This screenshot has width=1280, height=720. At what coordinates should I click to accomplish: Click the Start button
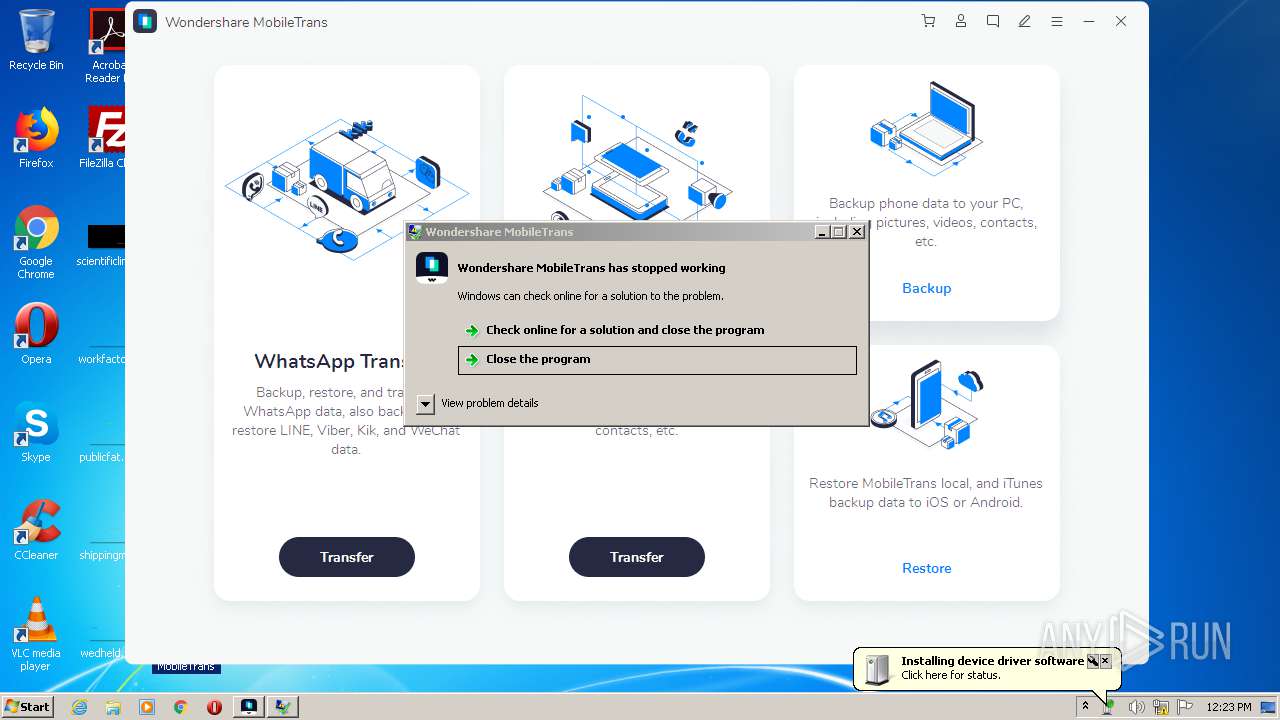(28, 706)
